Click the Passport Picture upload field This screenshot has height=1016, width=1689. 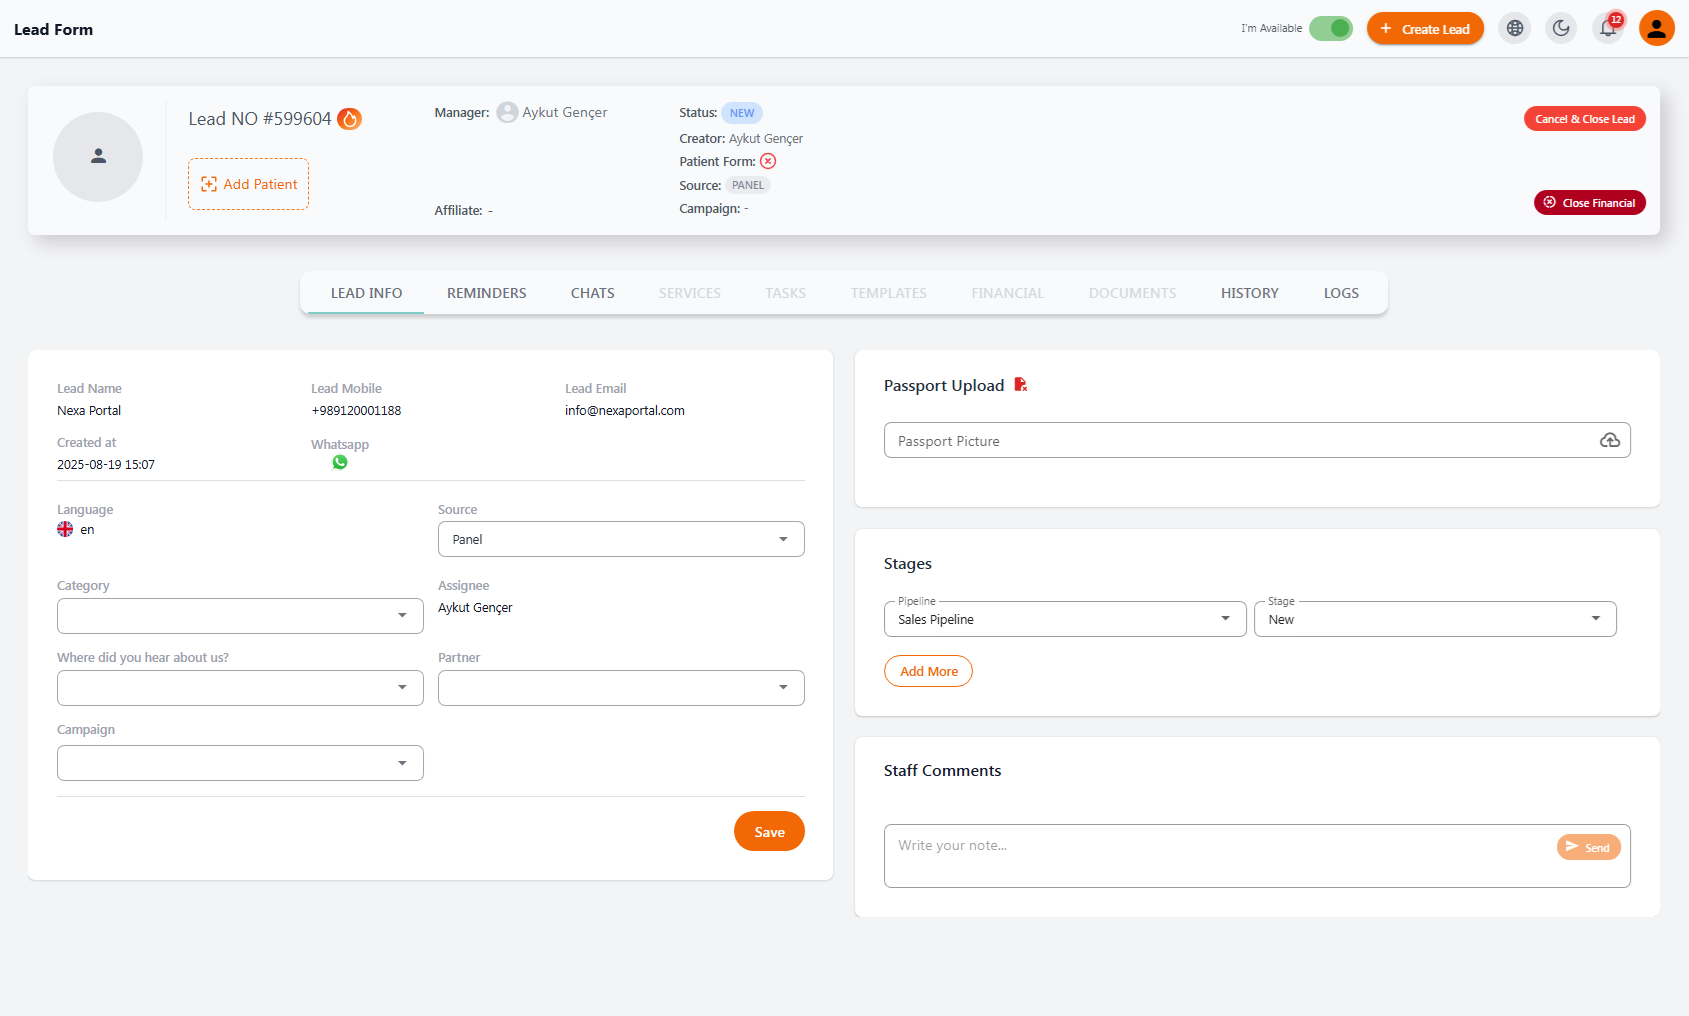1257,440
